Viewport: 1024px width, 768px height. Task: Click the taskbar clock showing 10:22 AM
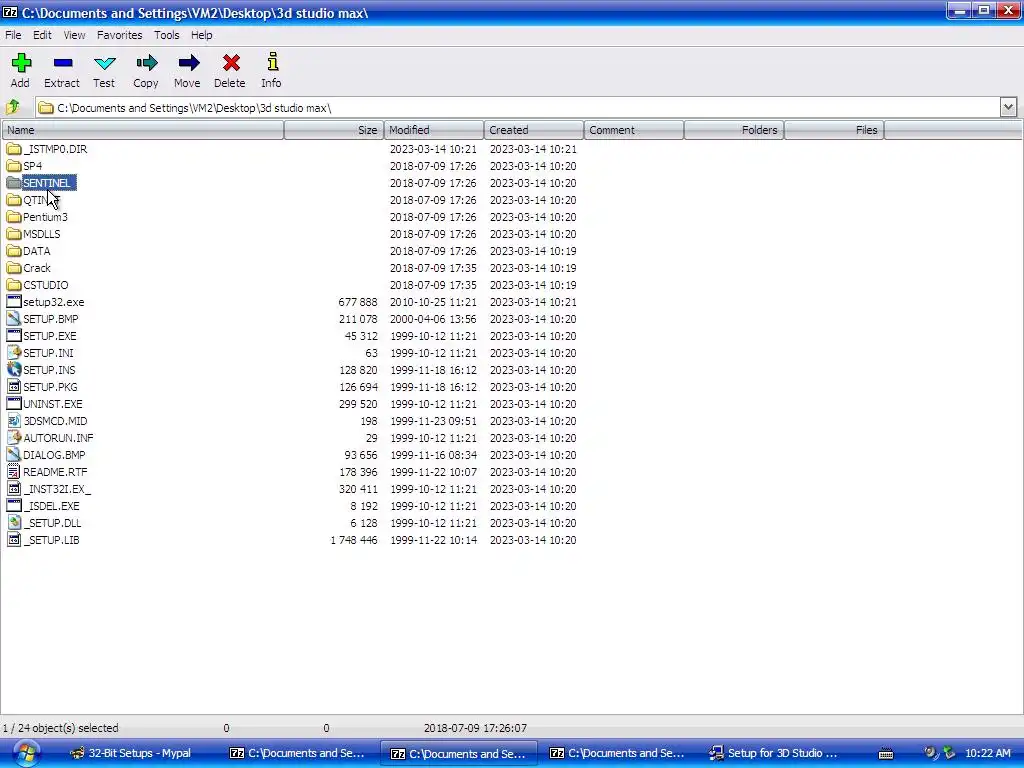(x=987, y=753)
